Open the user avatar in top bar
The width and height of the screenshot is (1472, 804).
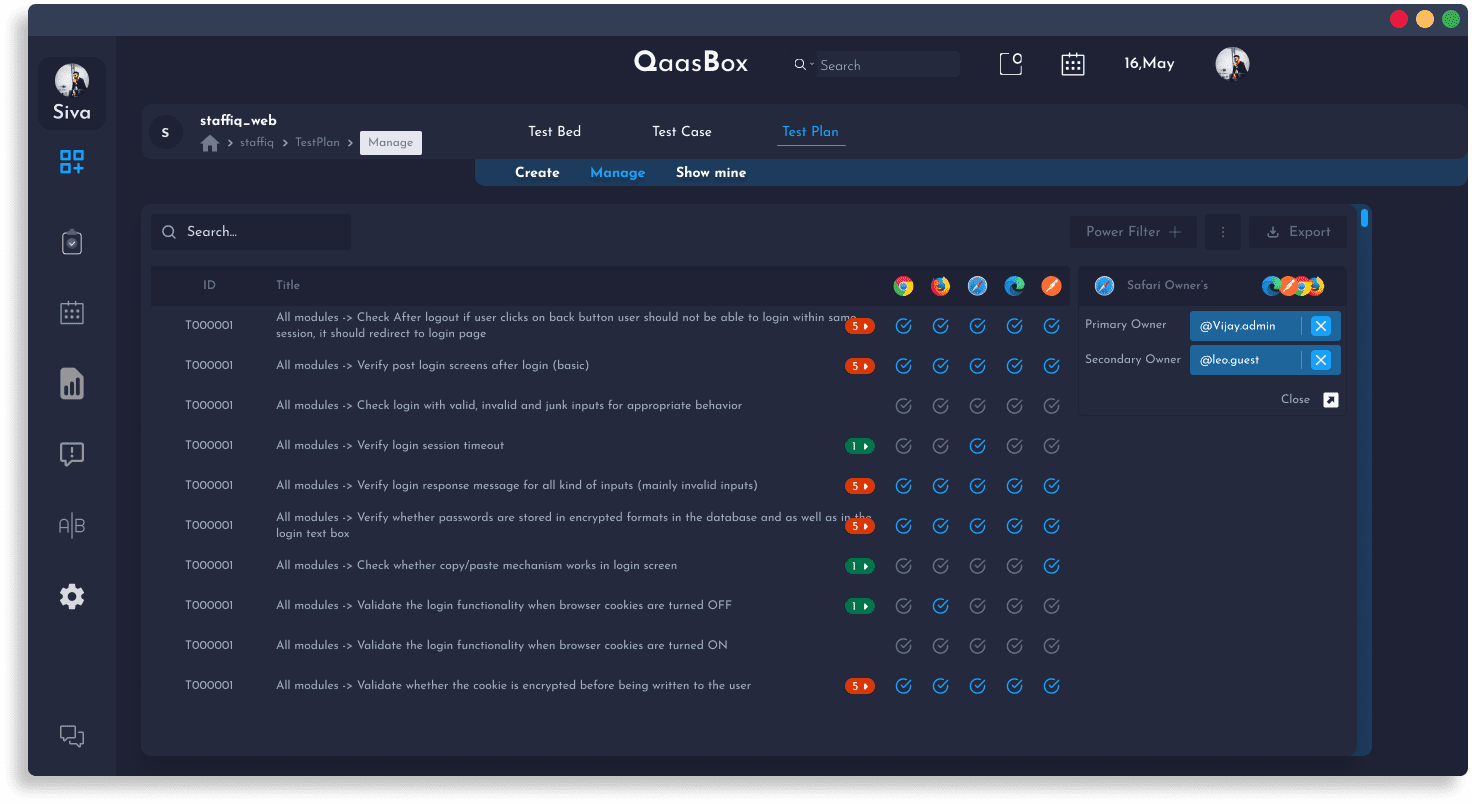pyautogui.click(x=1232, y=64)
